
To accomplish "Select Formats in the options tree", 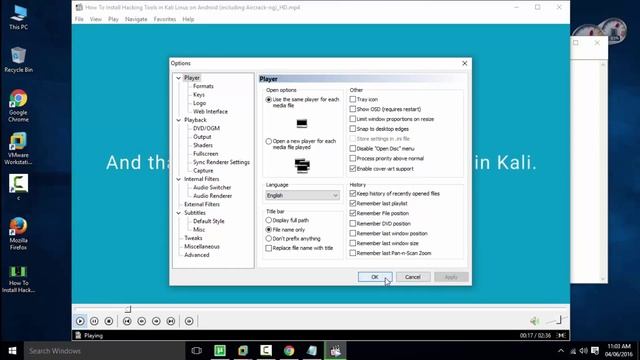I will [203, 86].
